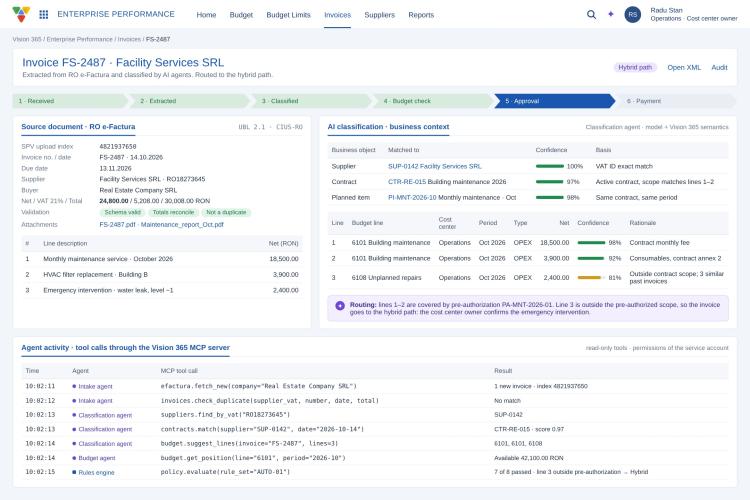Open planned item PI-MNT-2026-10 link

pyautogui.click(x=412, y=198)
